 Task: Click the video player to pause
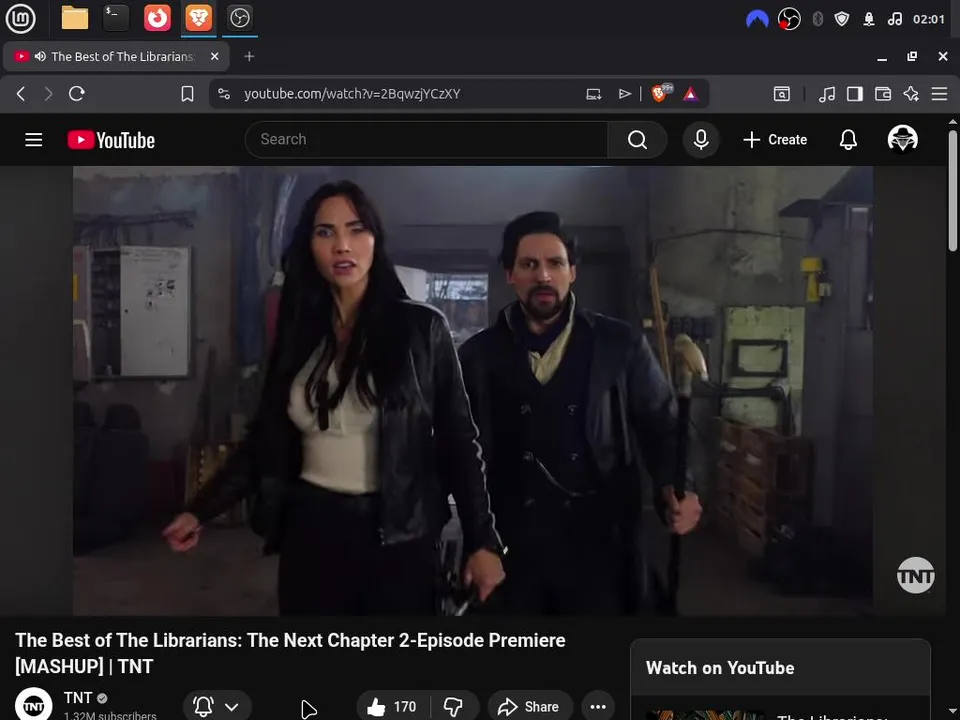(x=473, y=391)
